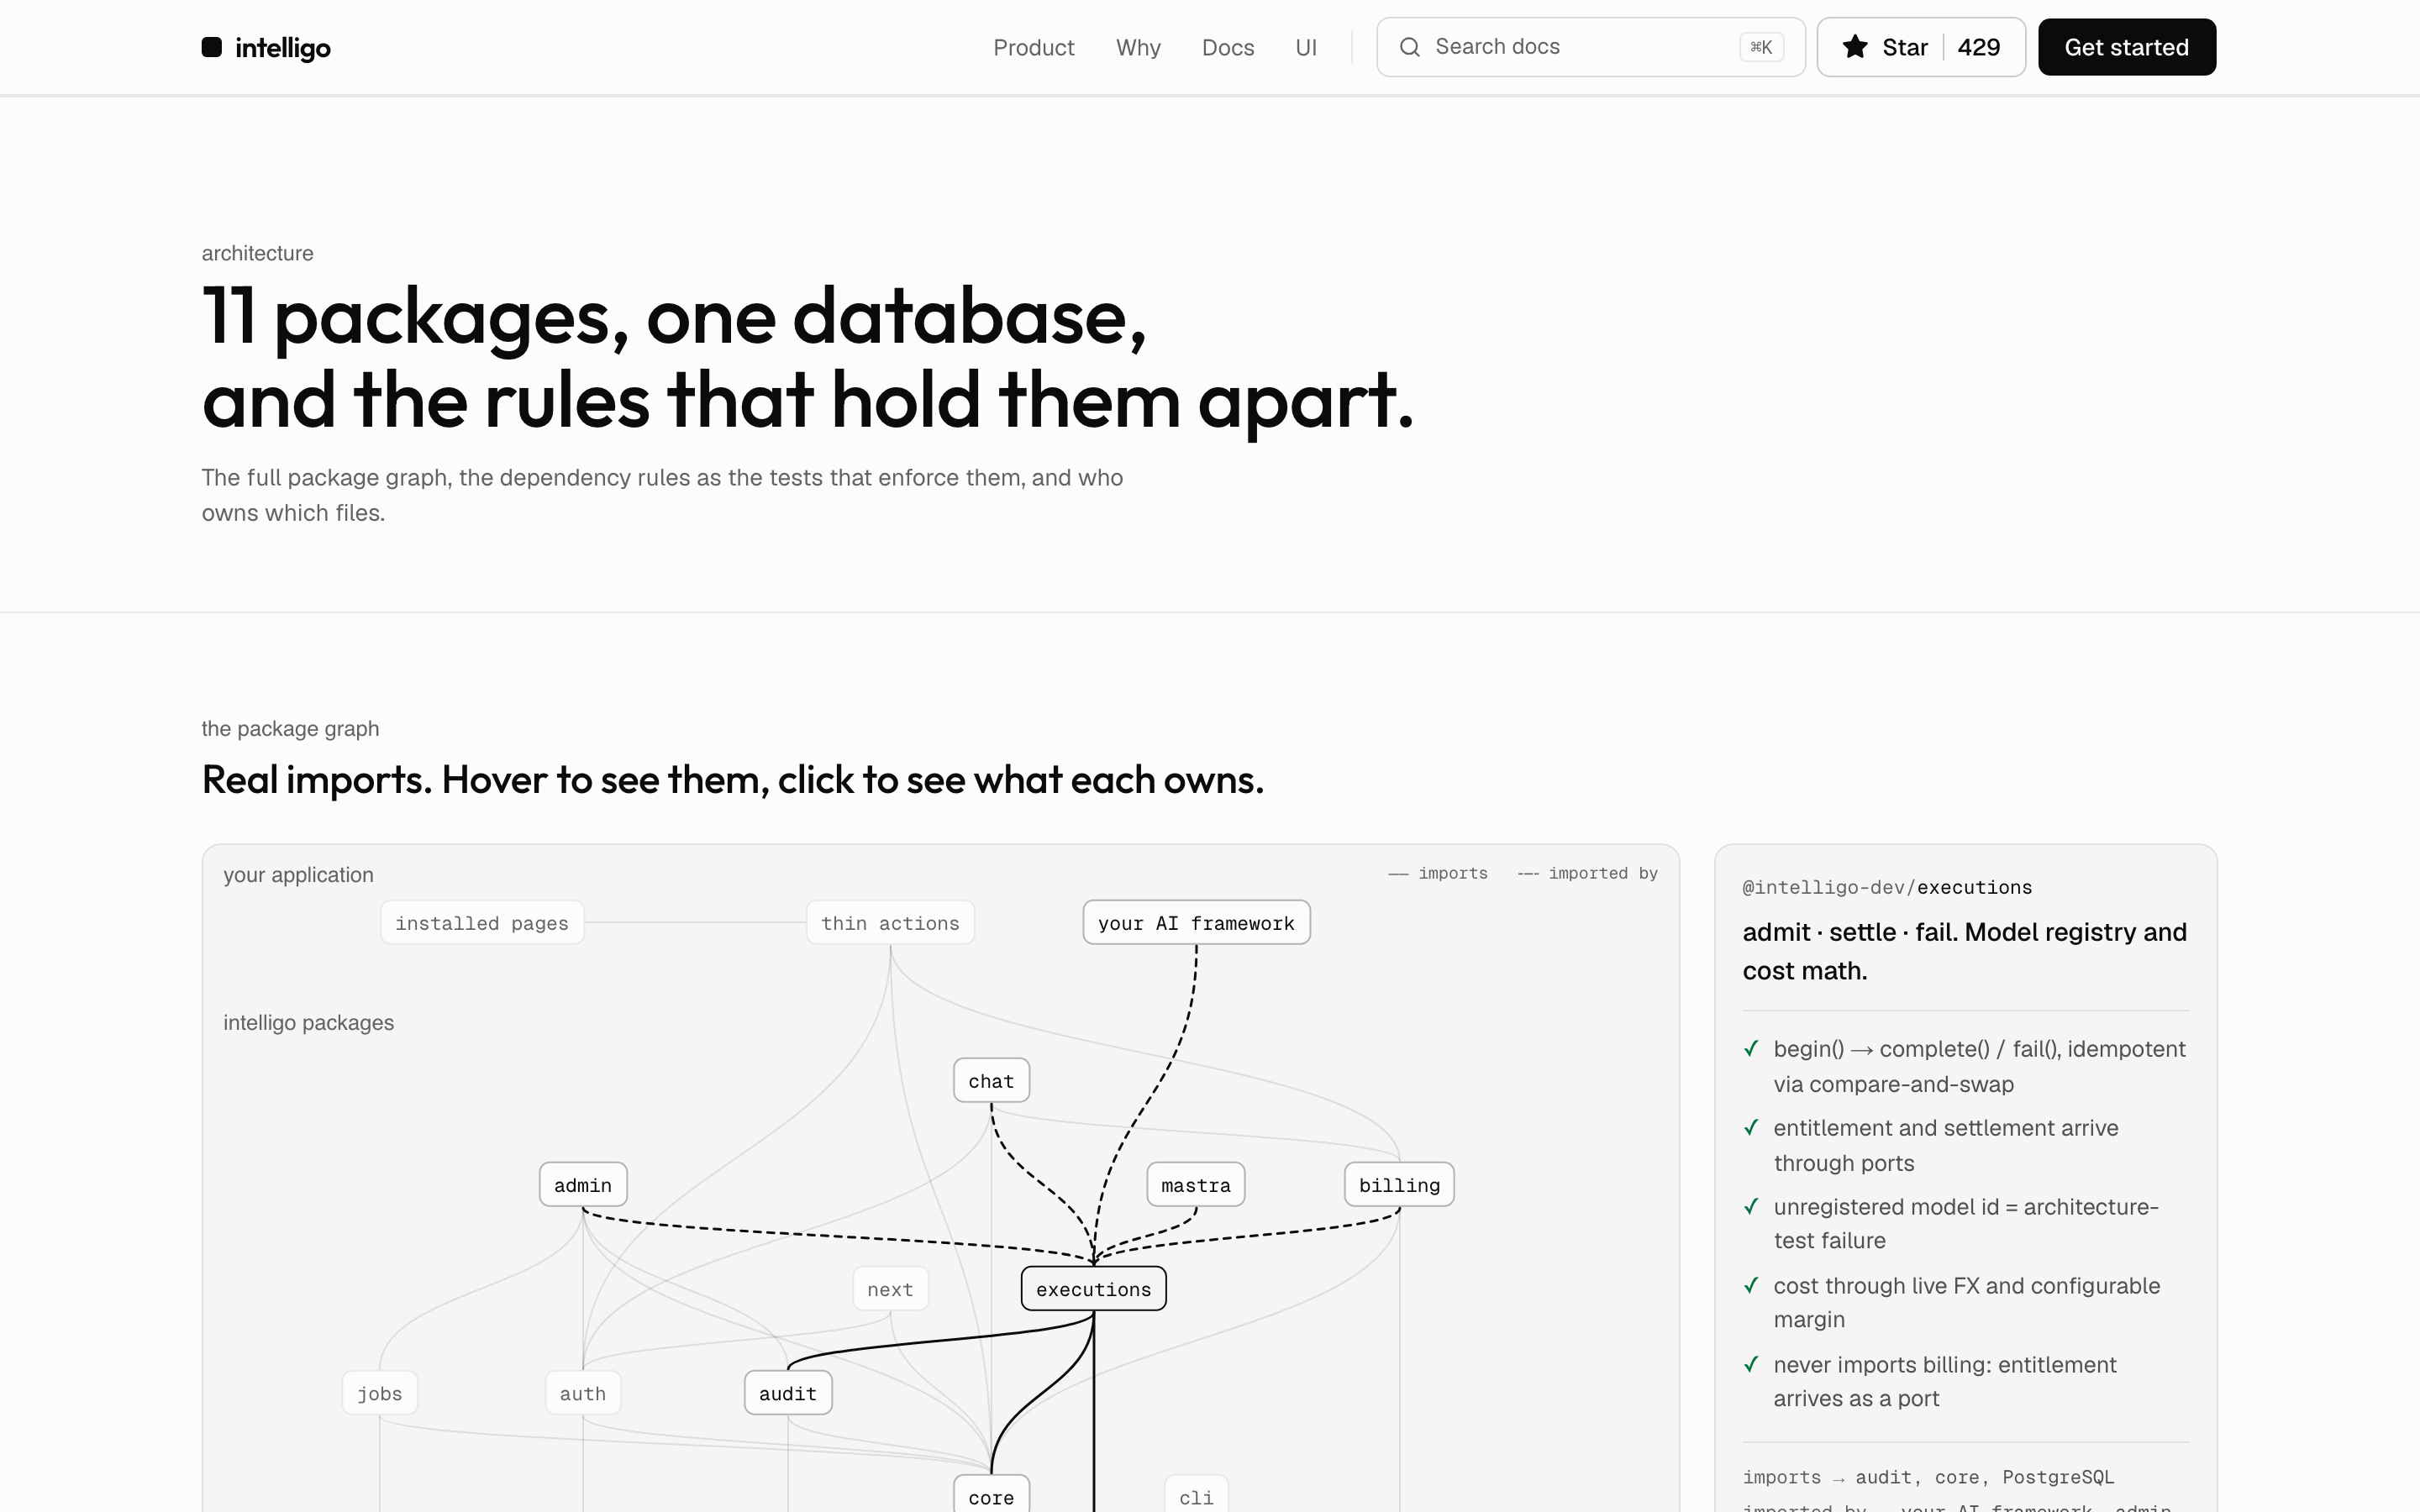Open the Product menu
Screen dimensions: 2420x1512
pyautogui.click(x=1033, y=47)
